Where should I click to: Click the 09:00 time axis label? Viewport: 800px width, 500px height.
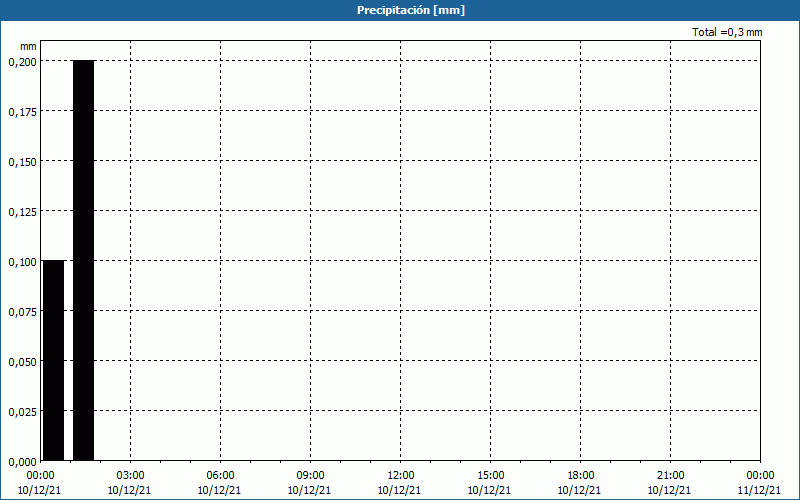point(310,475)
